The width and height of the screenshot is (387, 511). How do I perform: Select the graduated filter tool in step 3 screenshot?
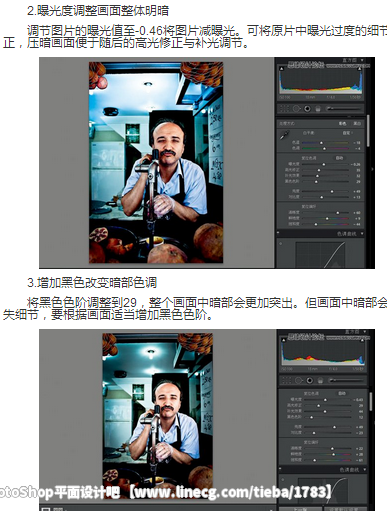point(320,380)
